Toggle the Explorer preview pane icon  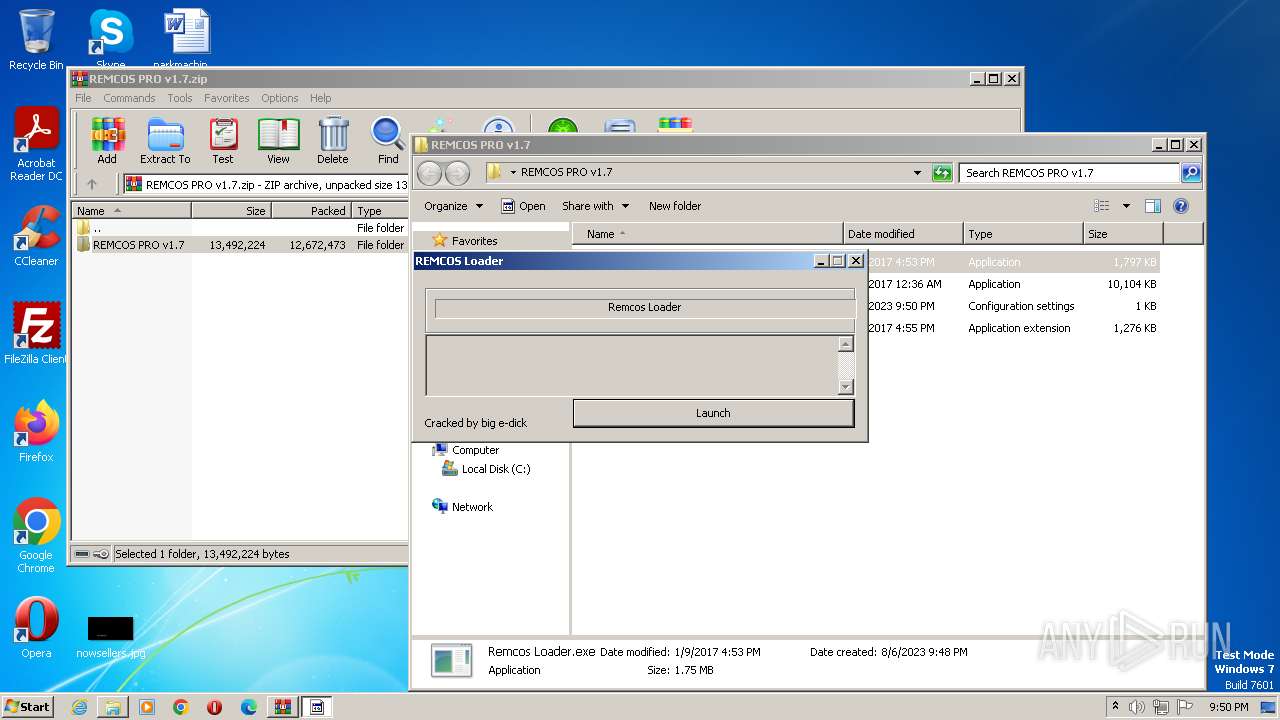click(x=1153, y=206)
